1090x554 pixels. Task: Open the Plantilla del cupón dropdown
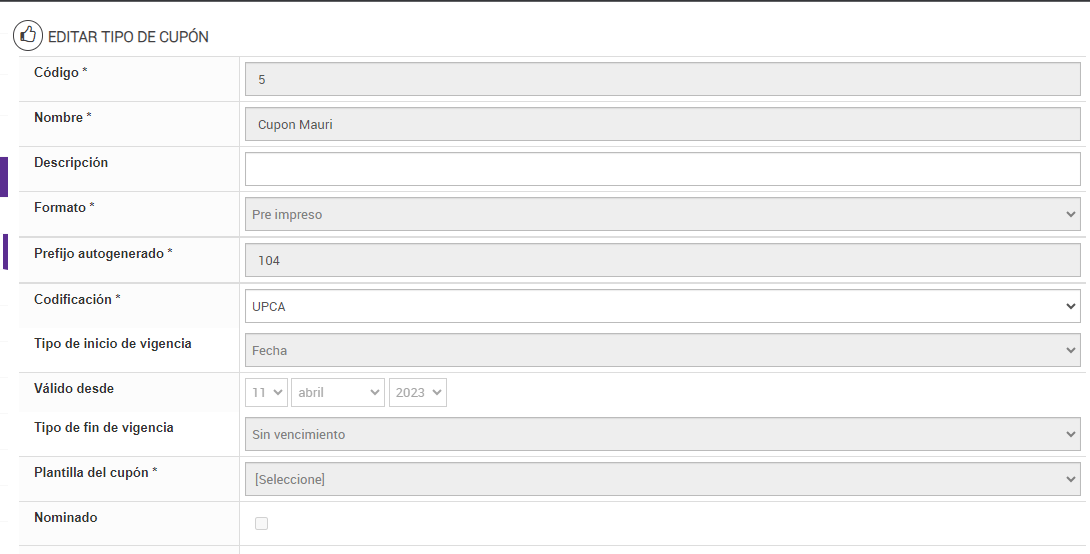pos(662,479)
